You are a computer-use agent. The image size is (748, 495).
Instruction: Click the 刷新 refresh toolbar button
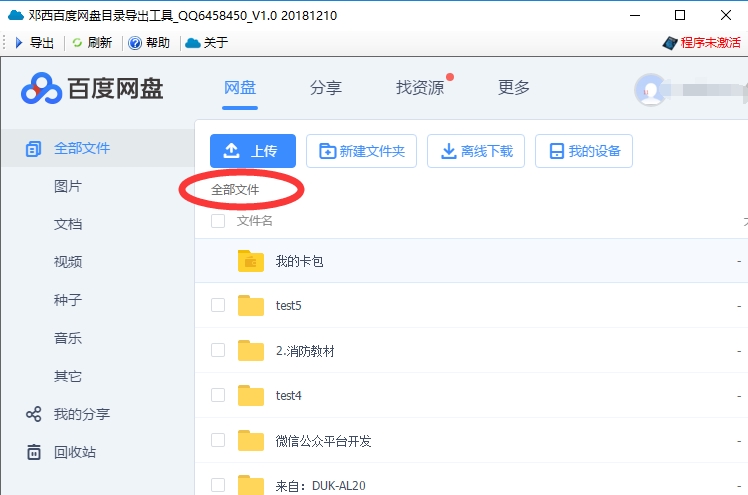point(92,43)
